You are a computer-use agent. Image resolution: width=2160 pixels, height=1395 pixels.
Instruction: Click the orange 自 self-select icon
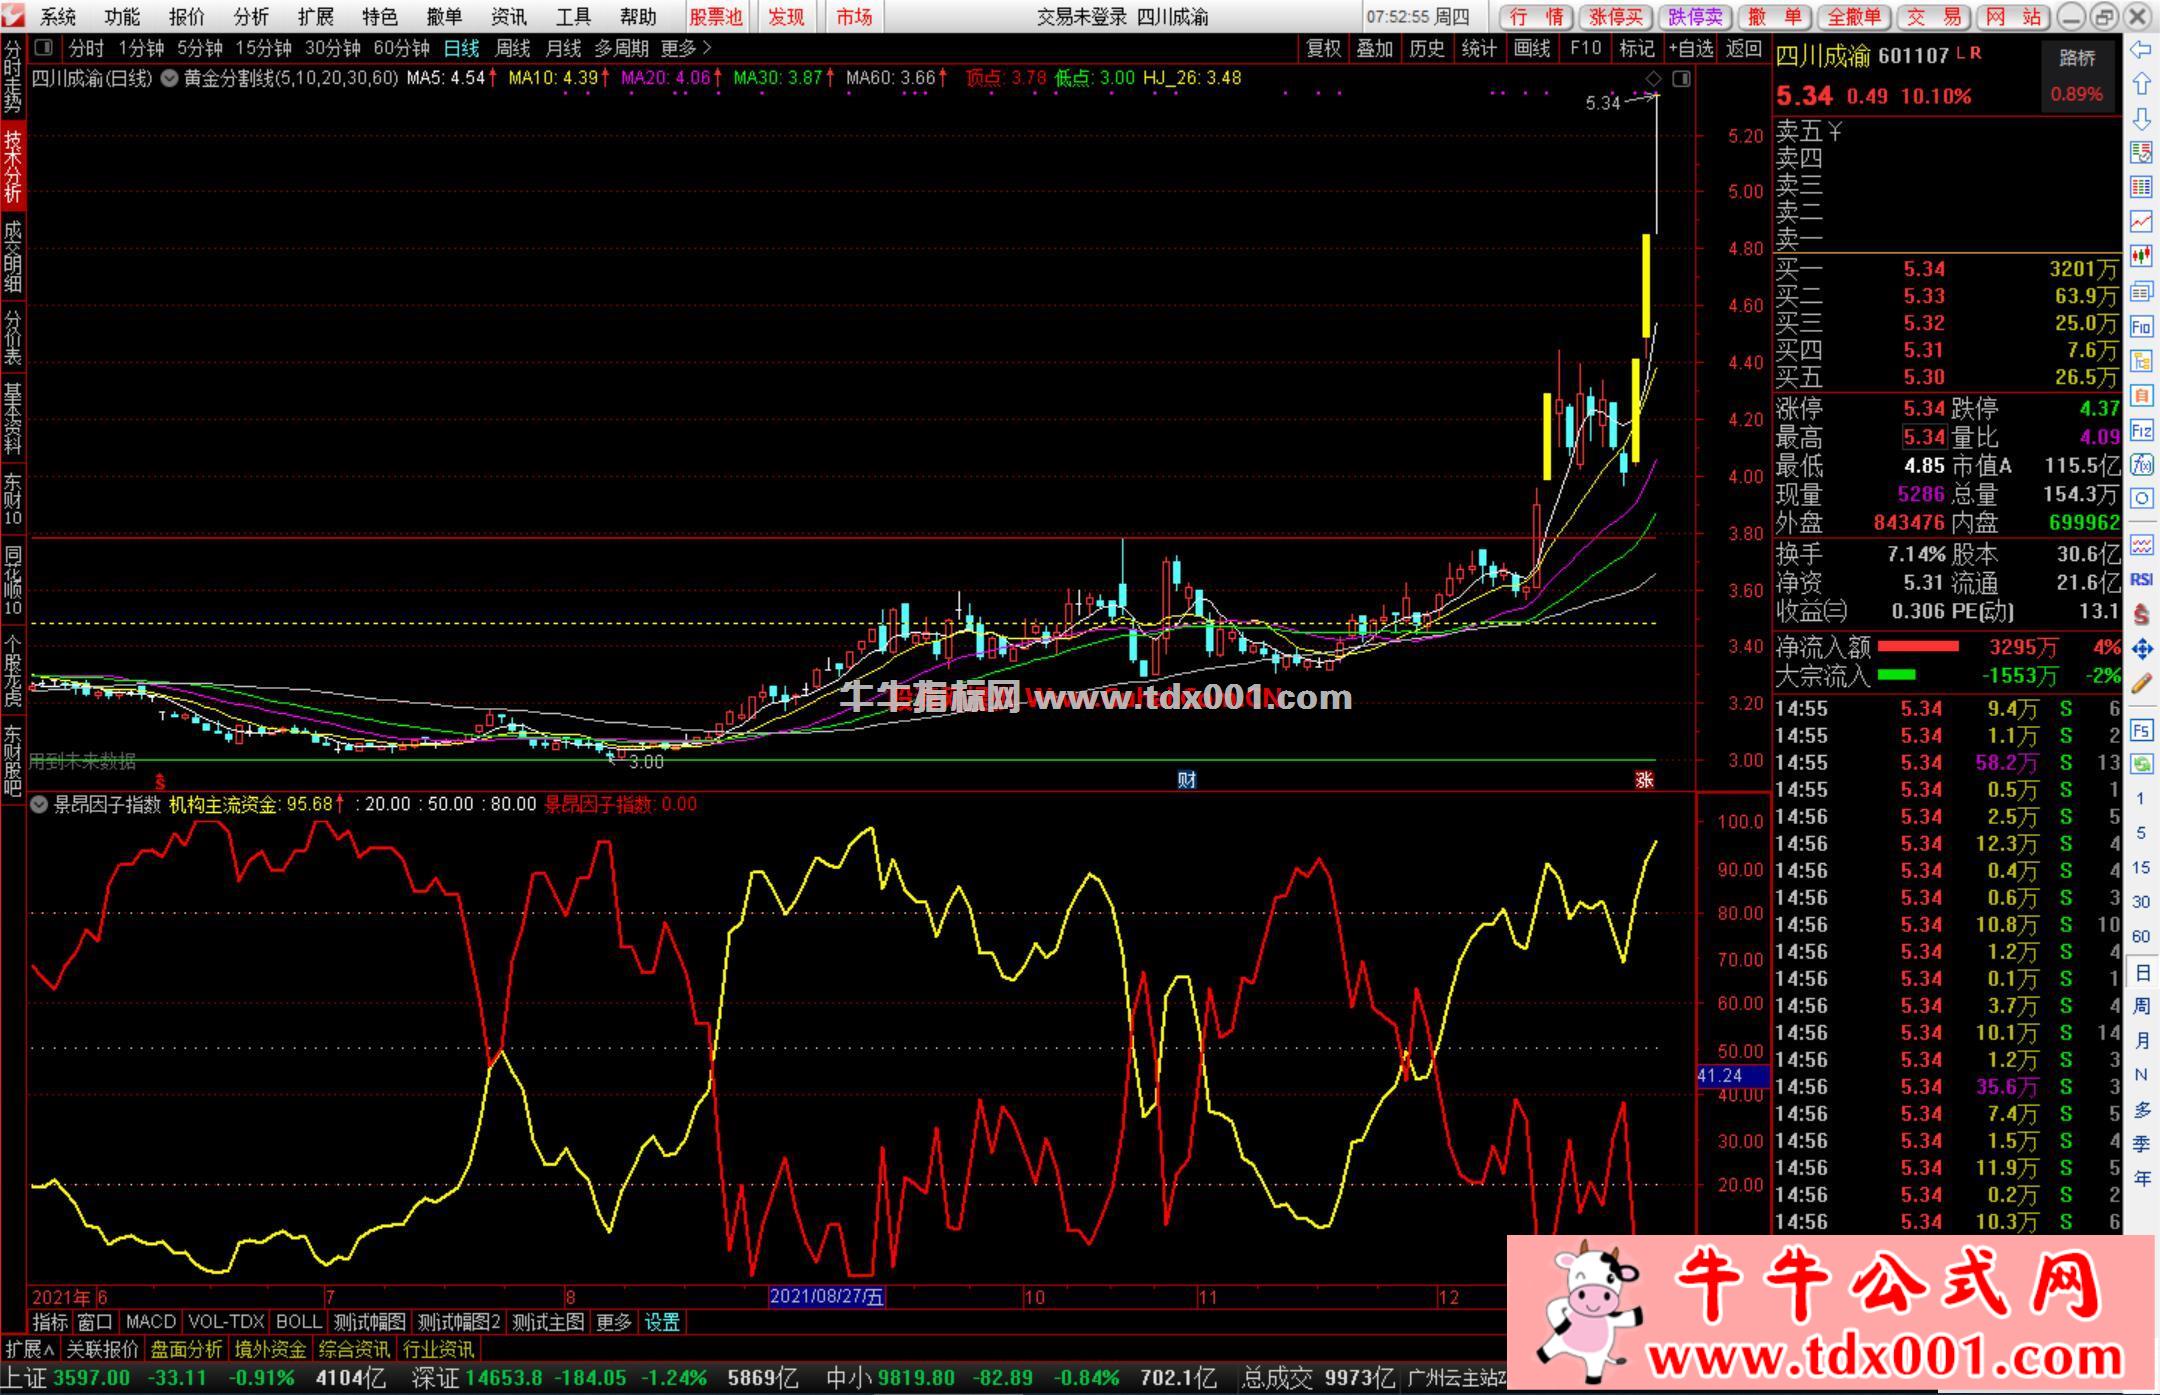tap(2141, 395)
